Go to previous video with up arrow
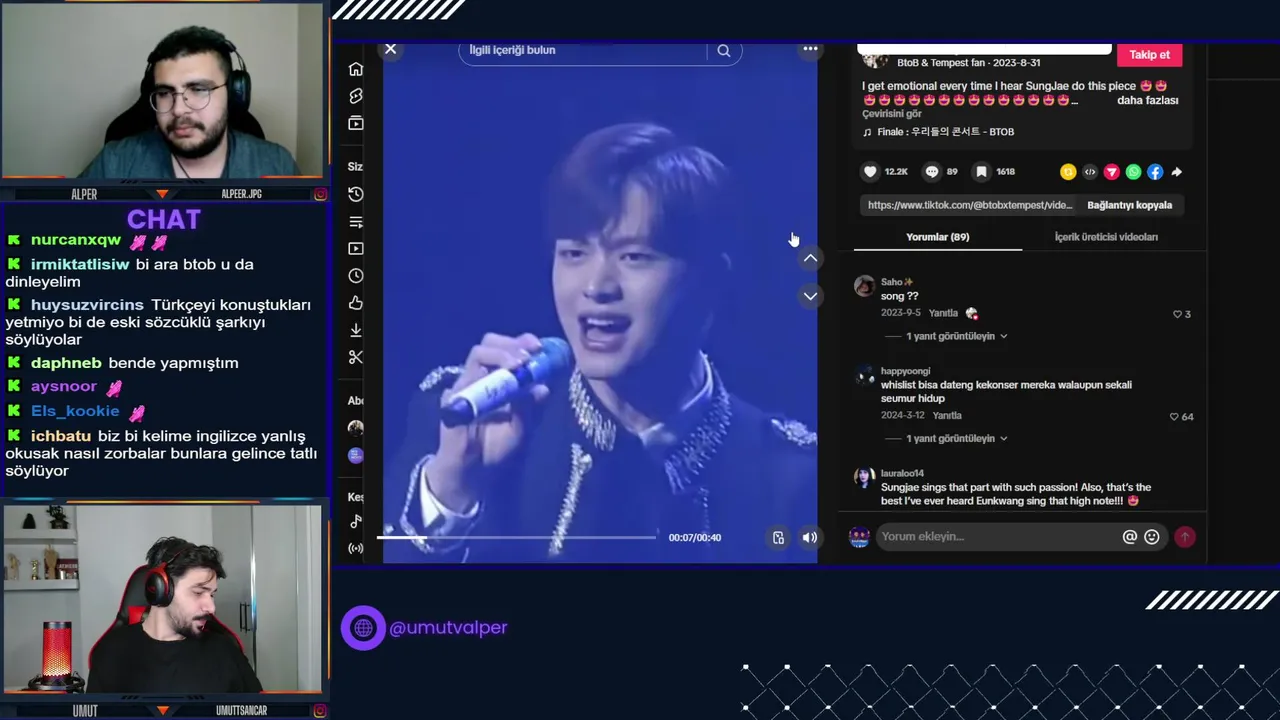Screen dimensions: 1280x720 pyautogui.click(x=810, y=258)
